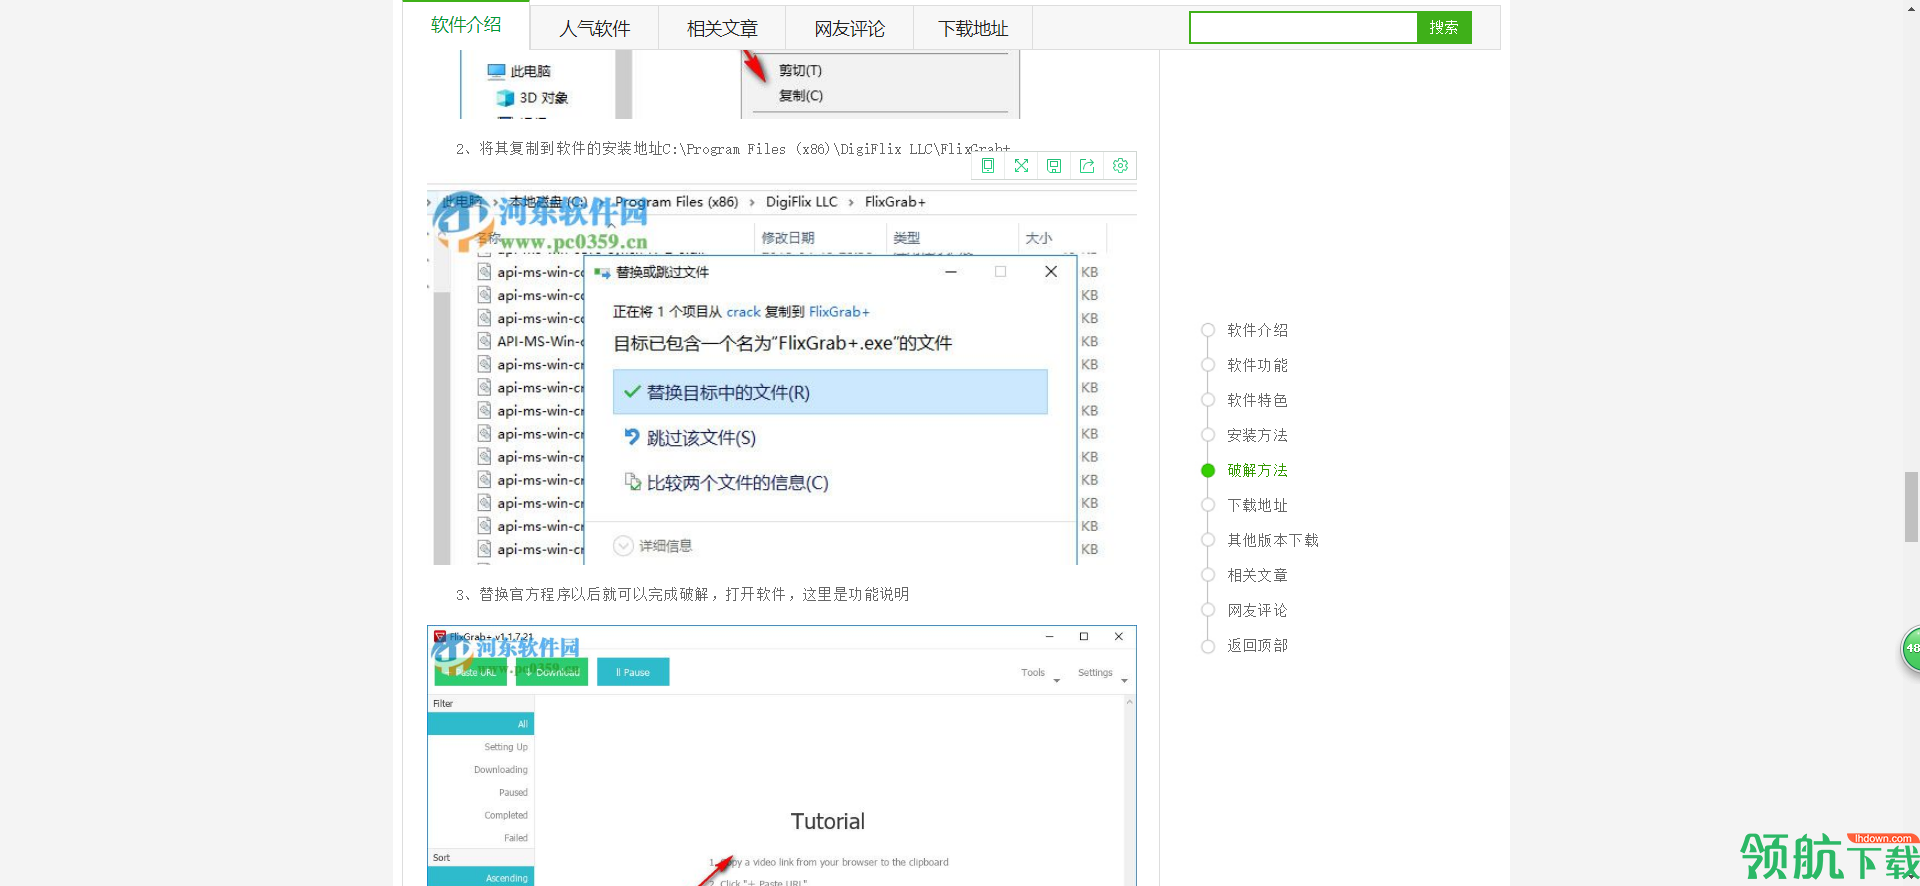The height and width of the screenshot is (886, 1920).
Task: Jump to 网友评论 in side navigation
Action: point(1257,610)
